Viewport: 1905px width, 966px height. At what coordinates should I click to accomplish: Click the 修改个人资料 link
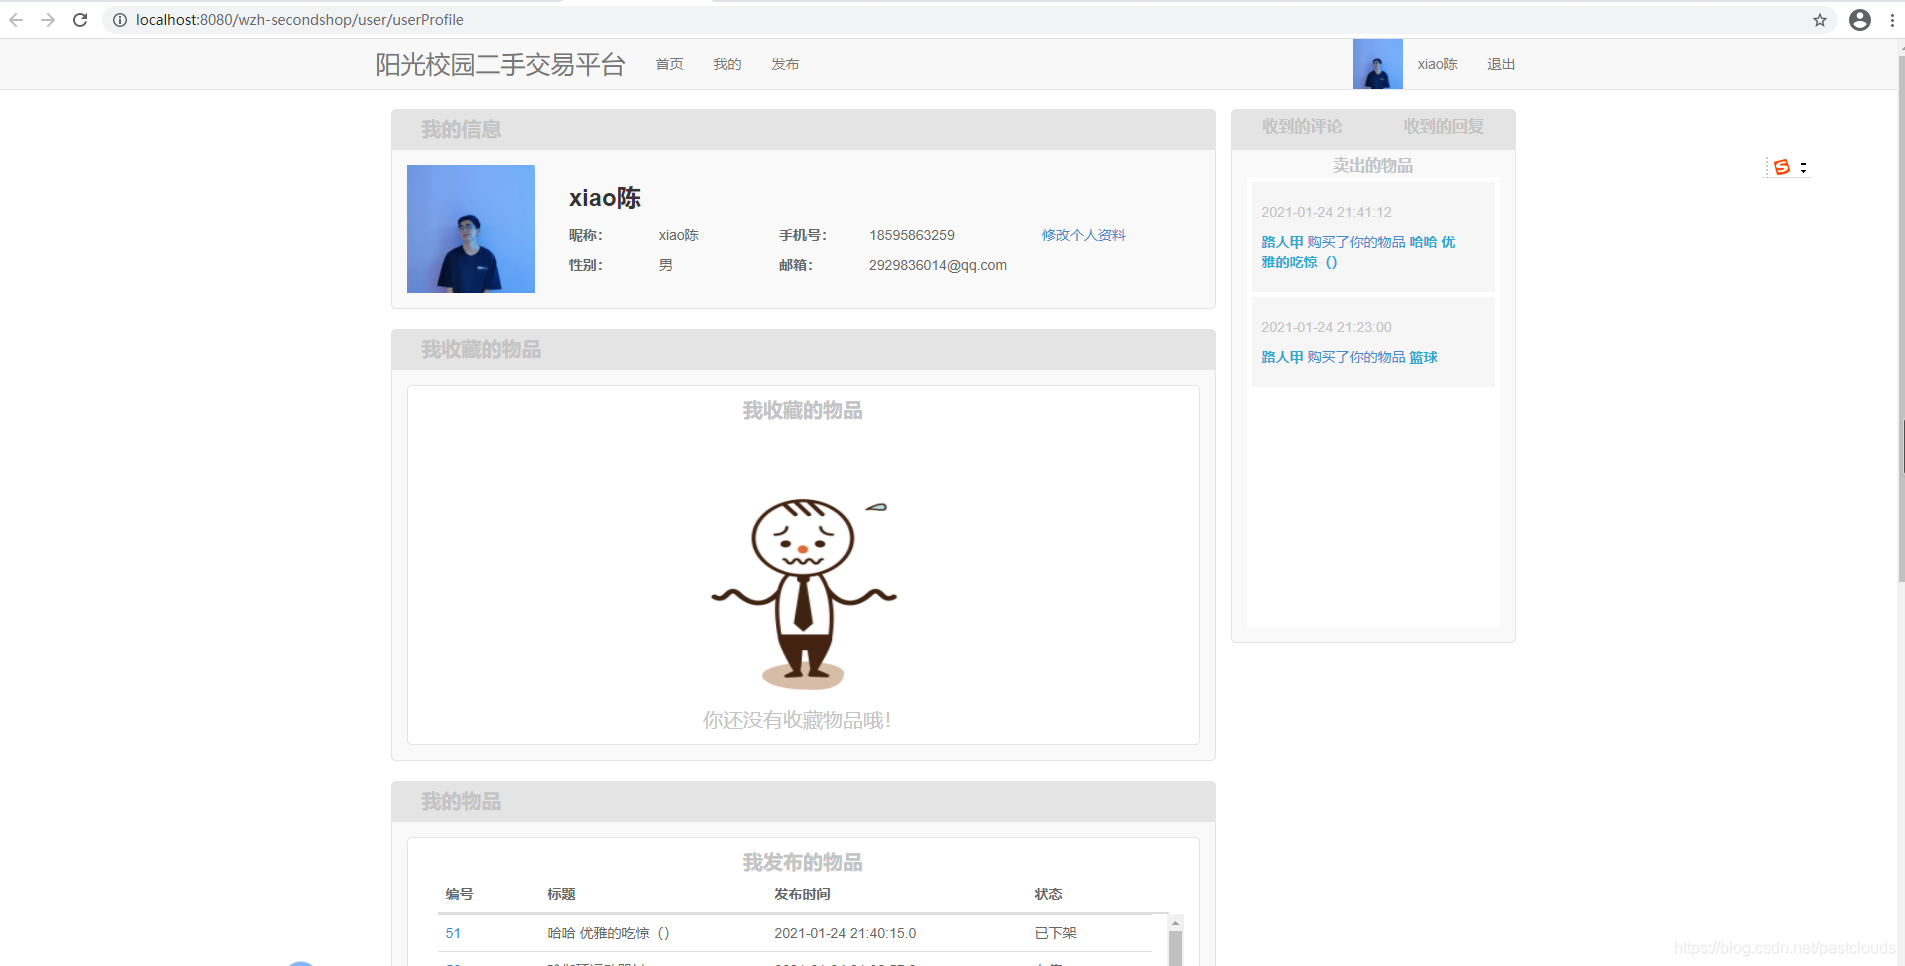pos(1083,234)
